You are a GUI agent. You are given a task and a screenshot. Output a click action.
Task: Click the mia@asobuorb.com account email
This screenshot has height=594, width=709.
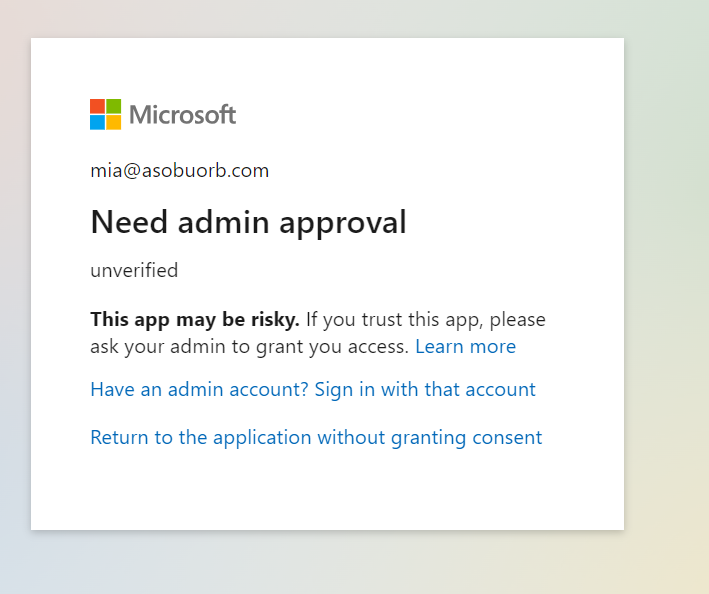click(179, 170)
